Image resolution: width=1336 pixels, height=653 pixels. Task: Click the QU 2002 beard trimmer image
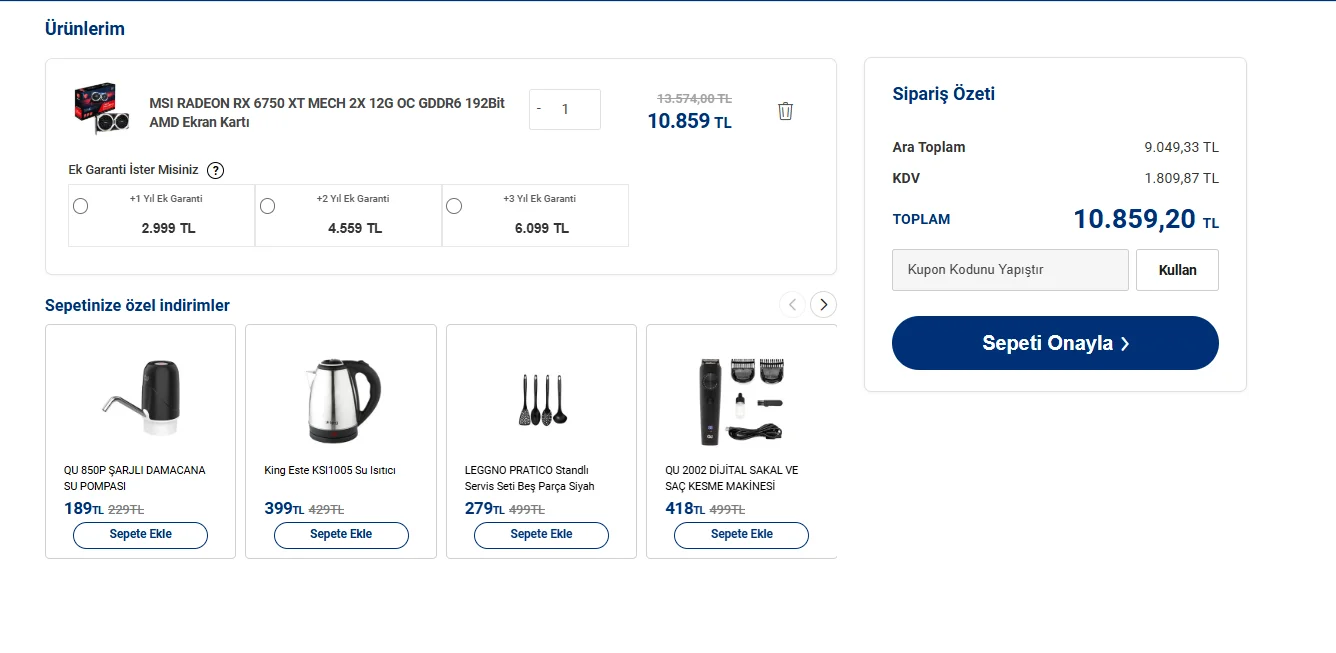742,400
